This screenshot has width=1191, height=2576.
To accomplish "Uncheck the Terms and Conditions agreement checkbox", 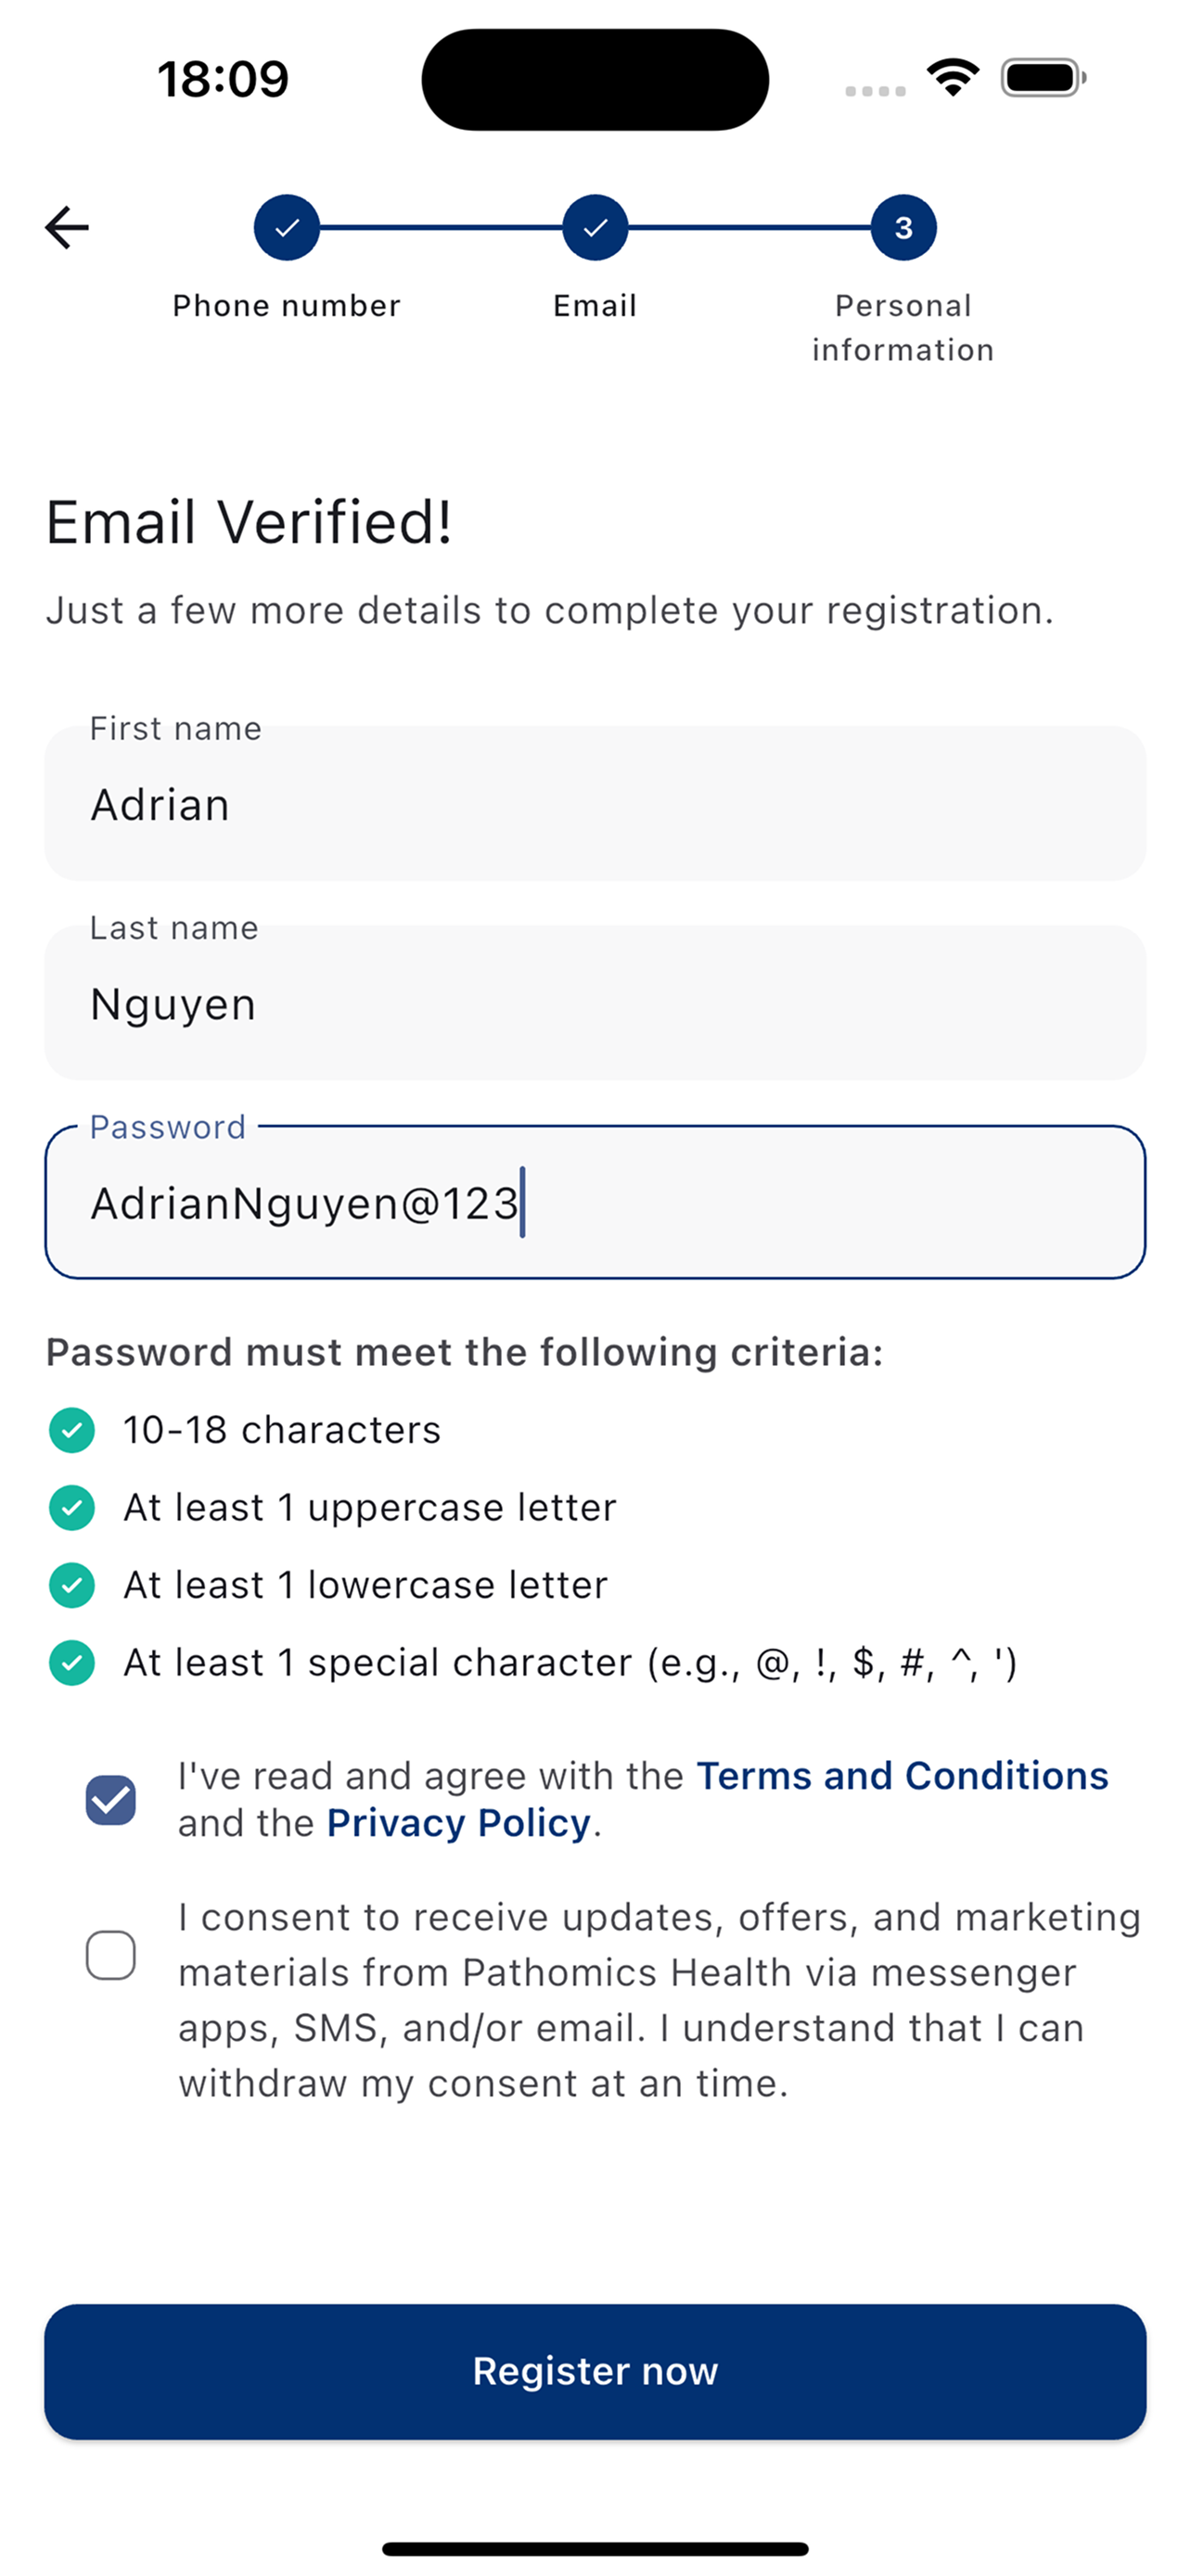I will [111, 1800].
